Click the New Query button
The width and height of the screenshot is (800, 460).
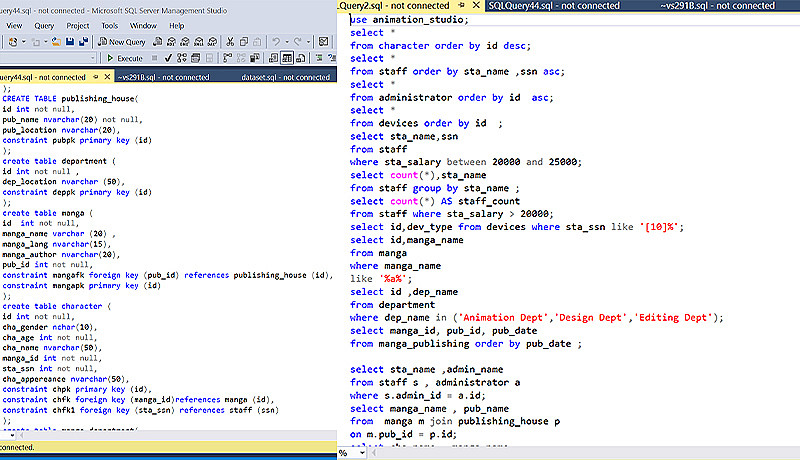click(122, 42)
